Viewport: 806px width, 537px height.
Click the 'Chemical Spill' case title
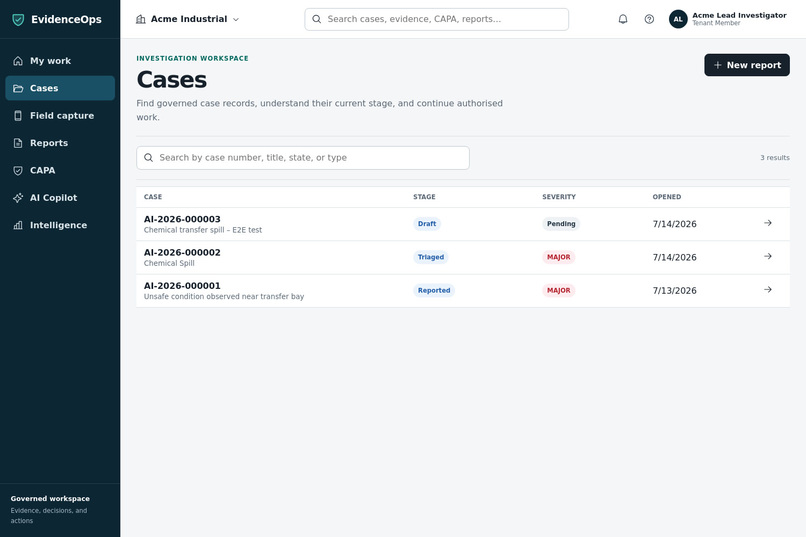point(169,263)
